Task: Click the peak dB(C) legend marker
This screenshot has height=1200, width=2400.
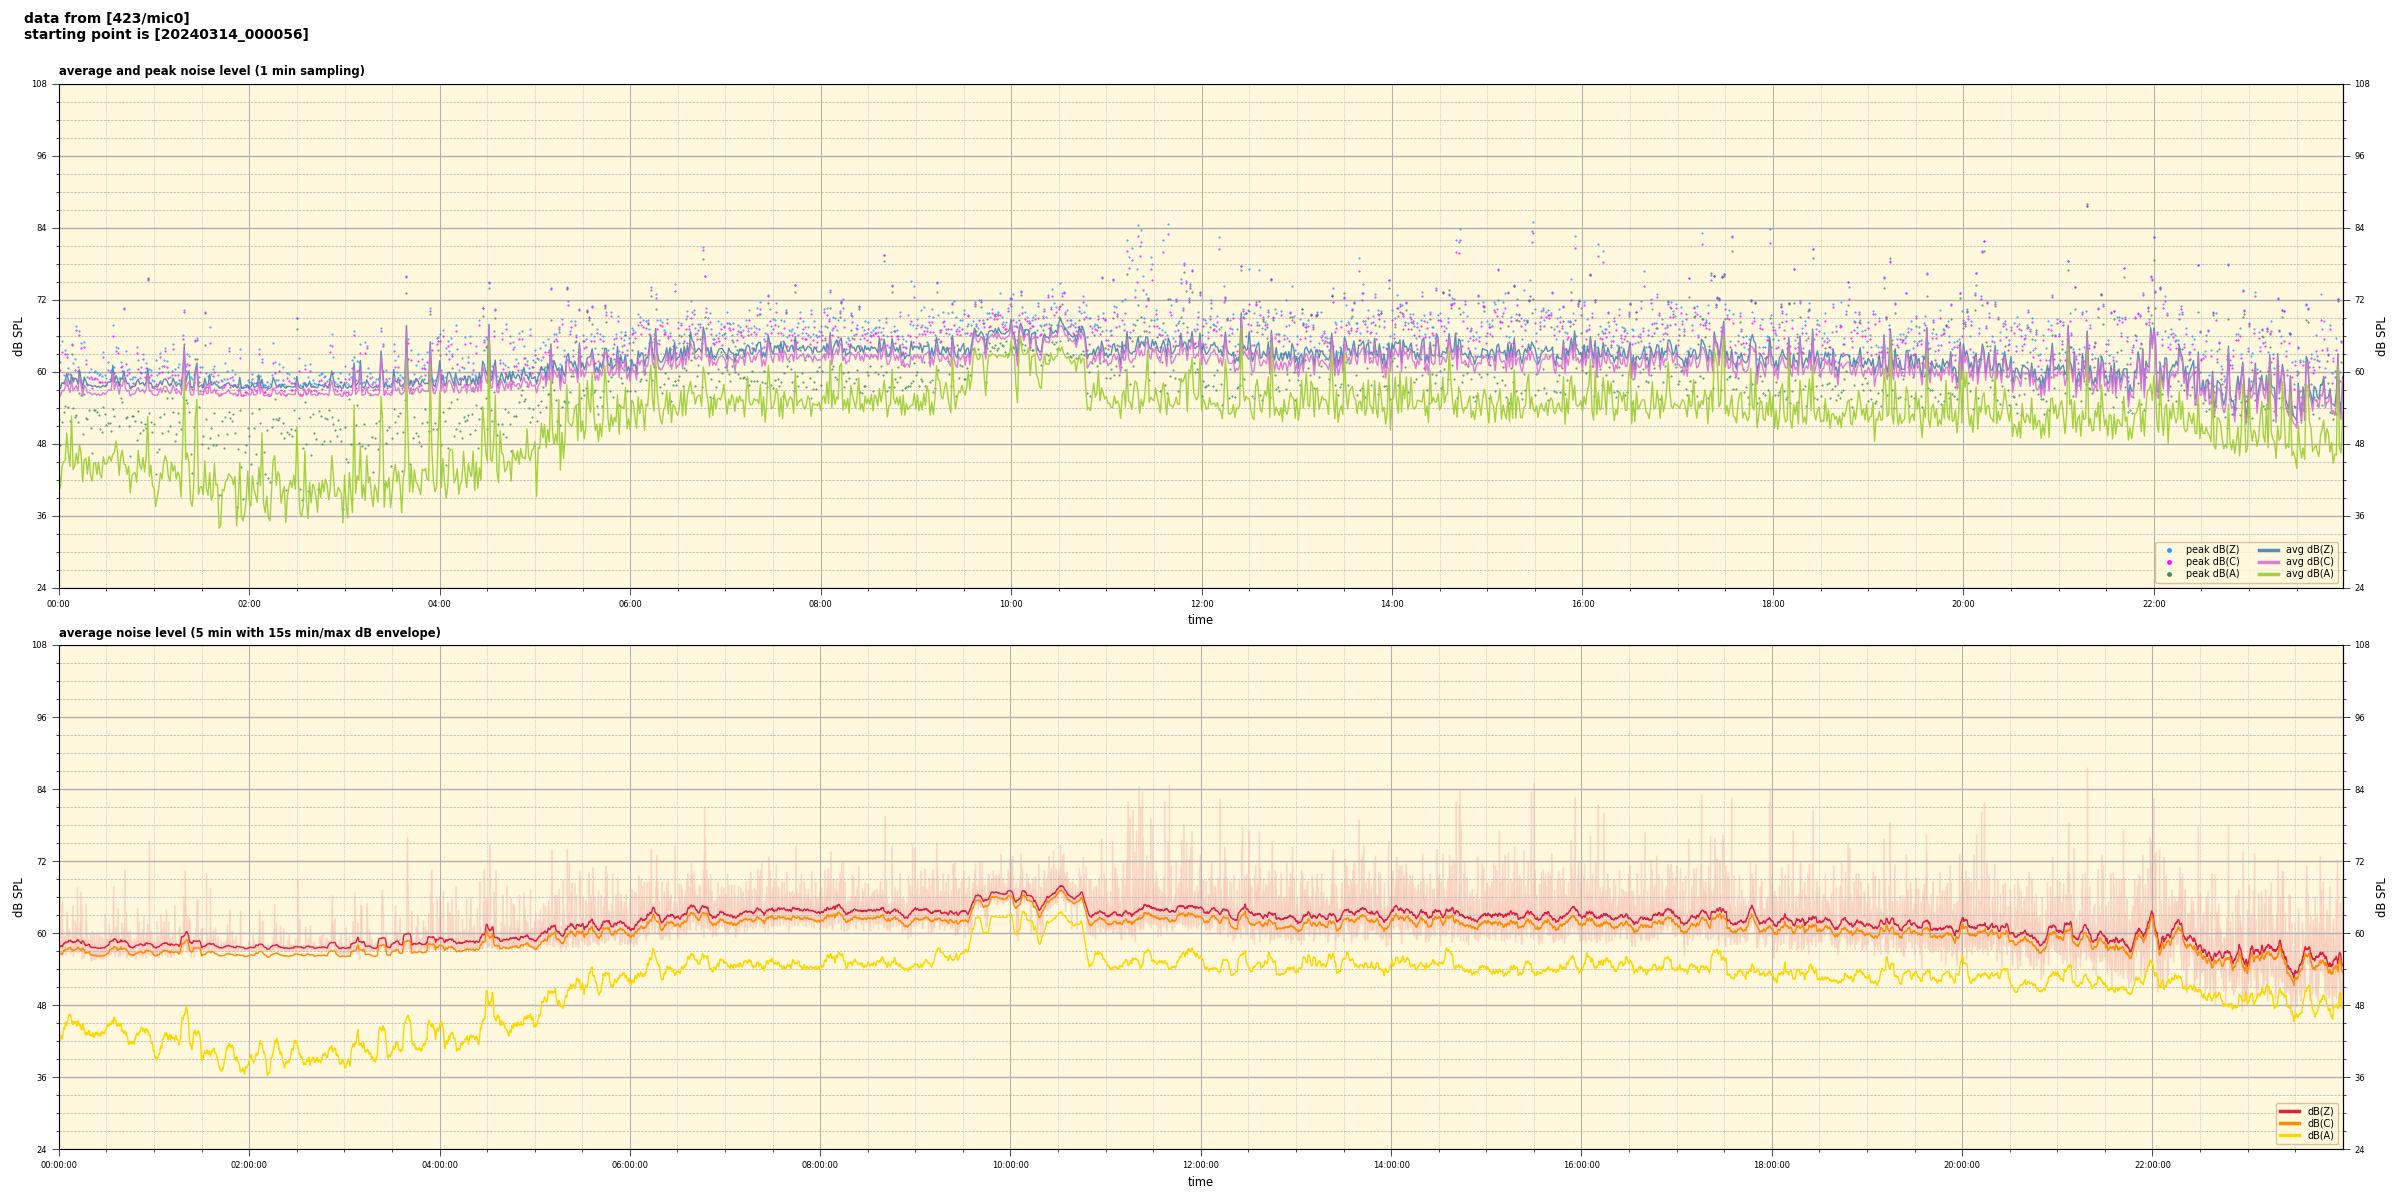Action: point(2169,562)
